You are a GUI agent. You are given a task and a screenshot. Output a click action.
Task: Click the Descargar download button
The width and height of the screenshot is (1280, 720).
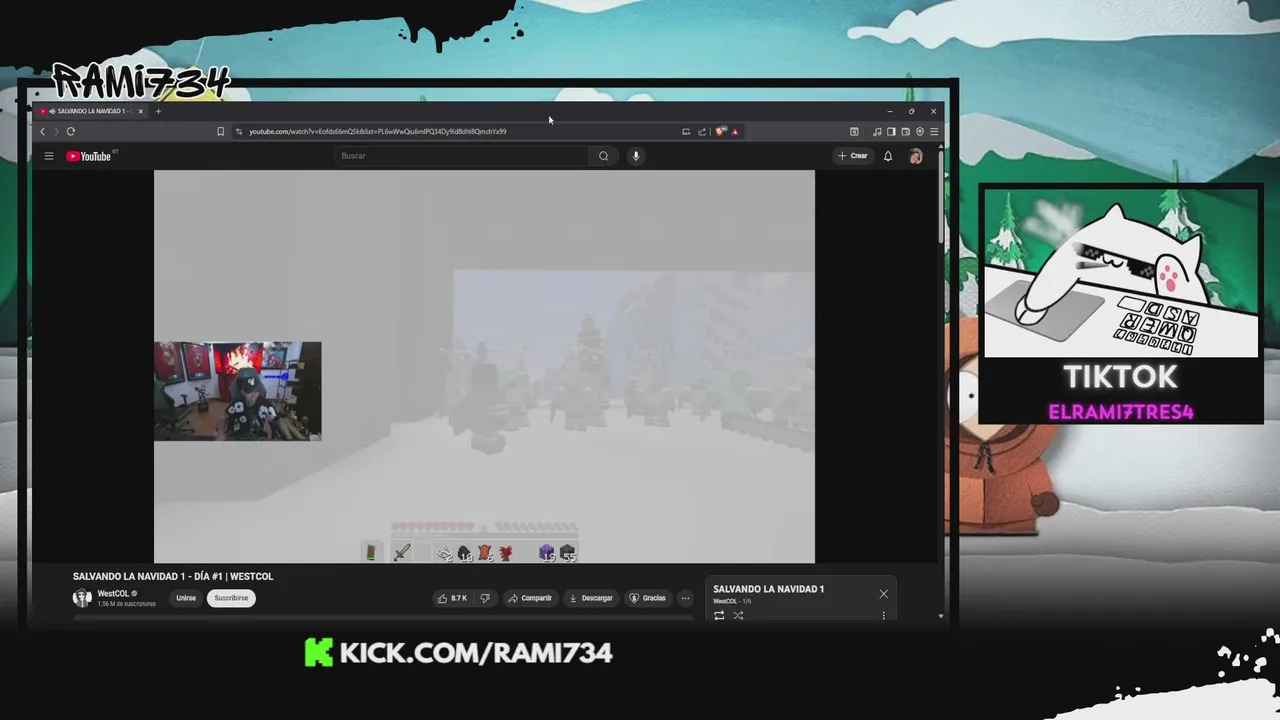tap(590, 598)
